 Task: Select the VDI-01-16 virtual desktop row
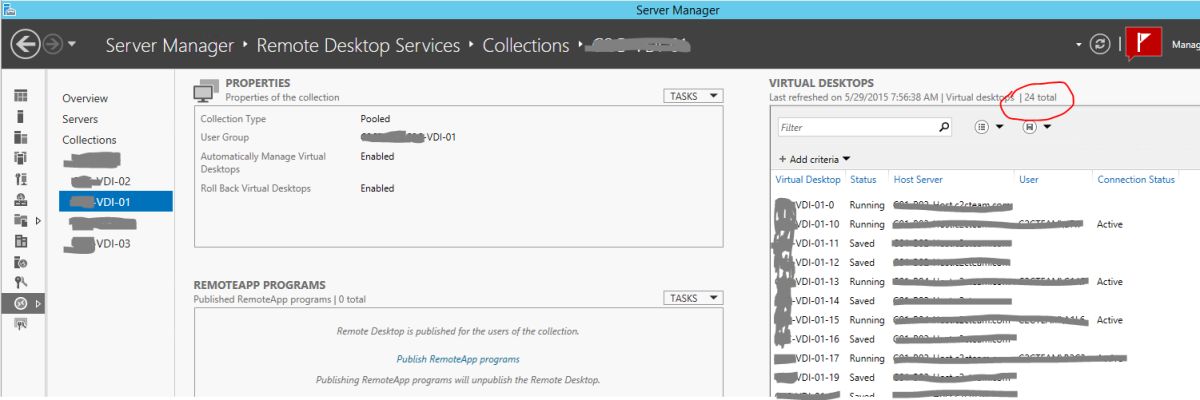tap(985, 339)
